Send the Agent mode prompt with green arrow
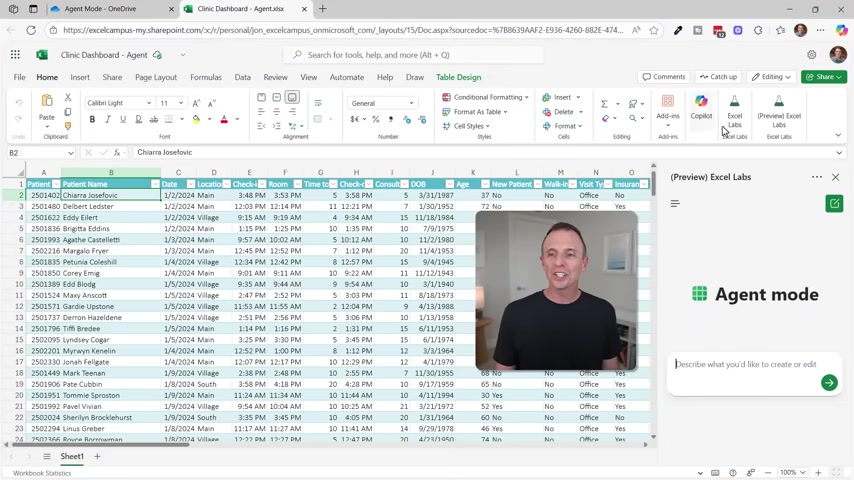 click(829, 382)
